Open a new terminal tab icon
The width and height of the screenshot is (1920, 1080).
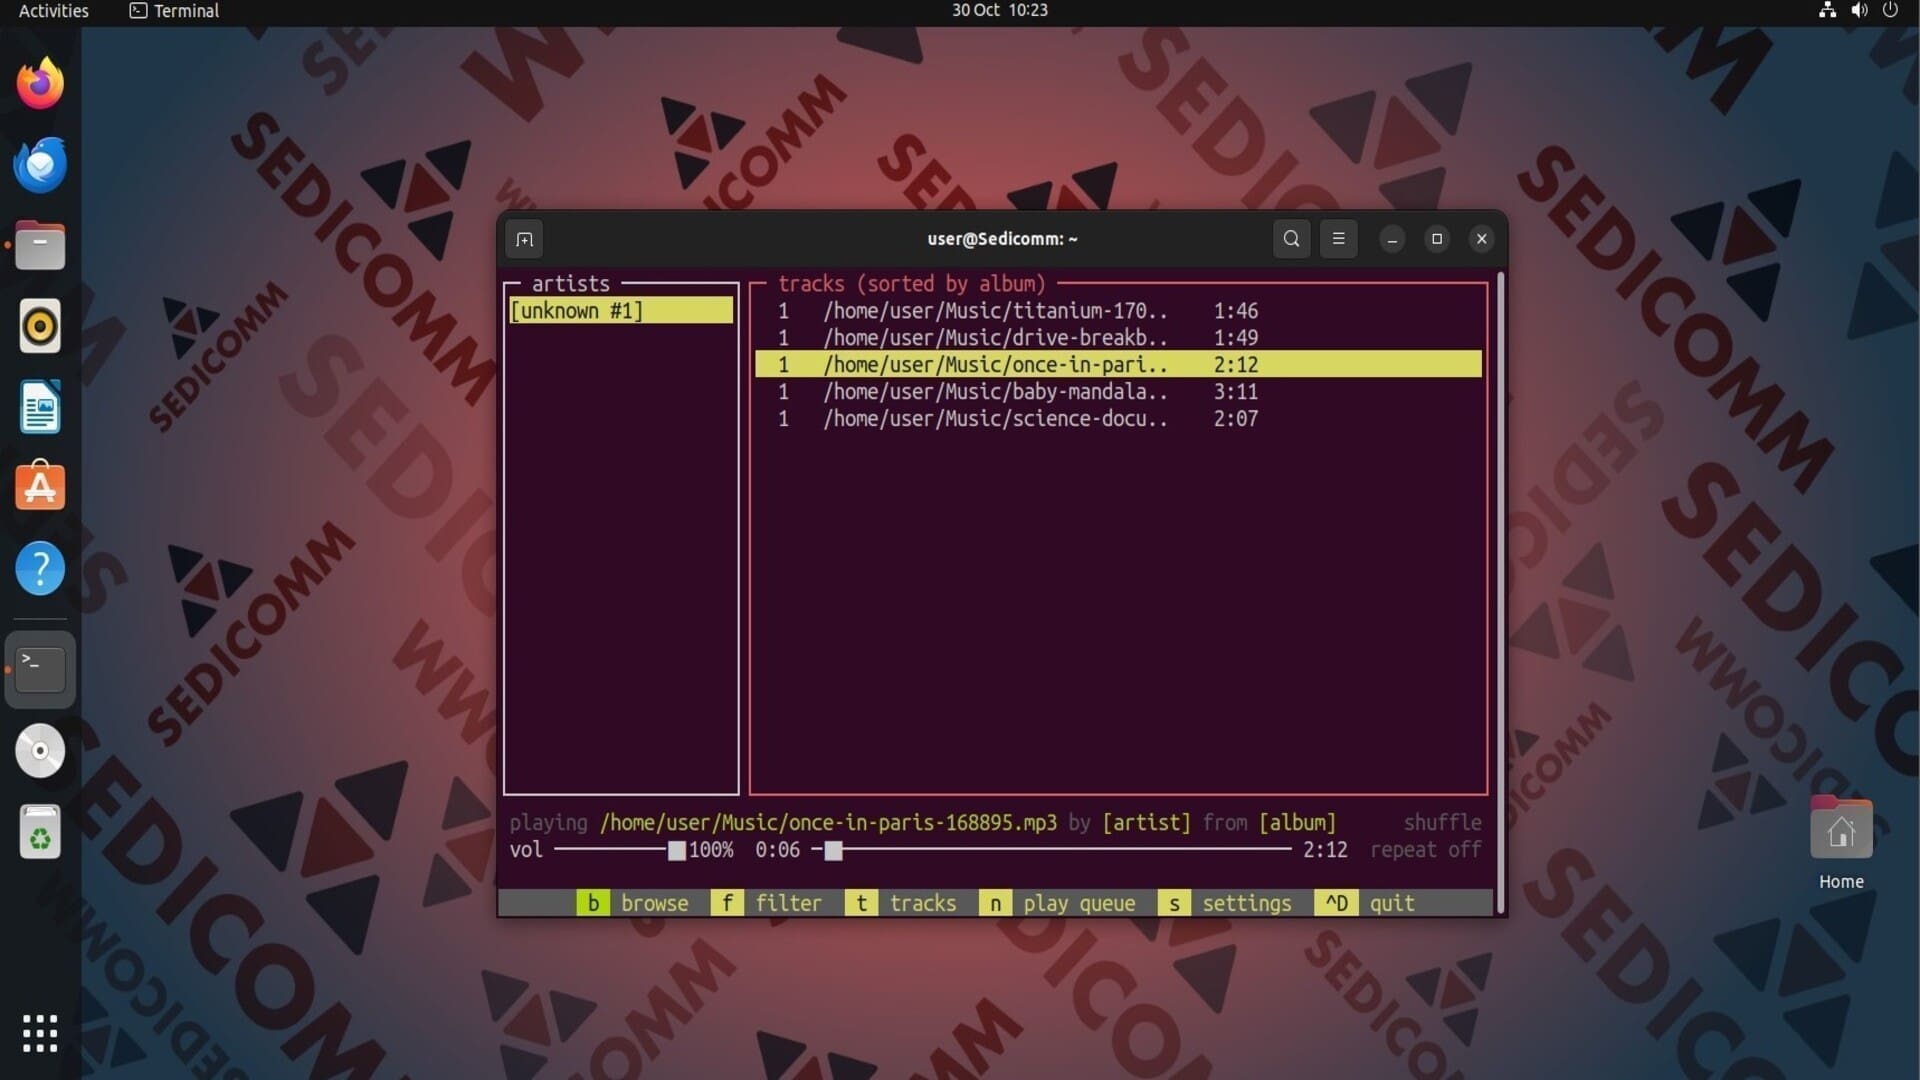pos(524,239)
